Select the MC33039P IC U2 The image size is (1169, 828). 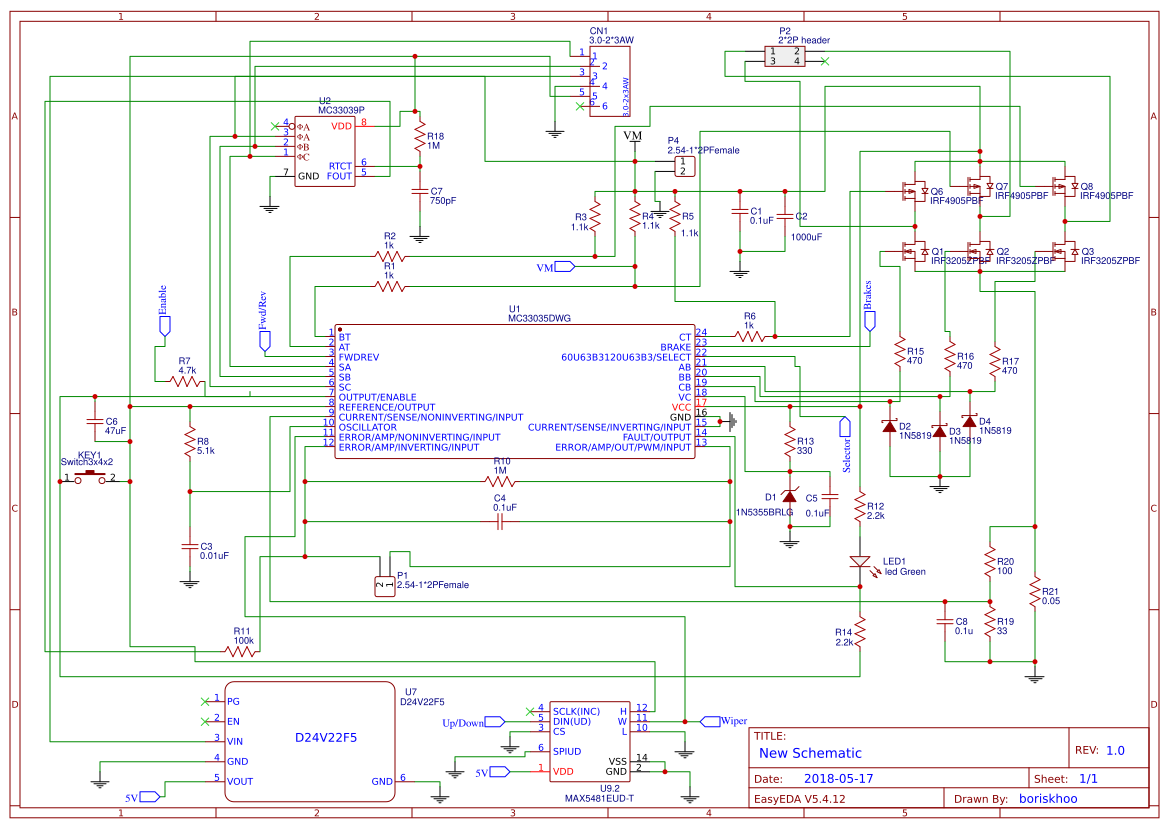[322, 150]
